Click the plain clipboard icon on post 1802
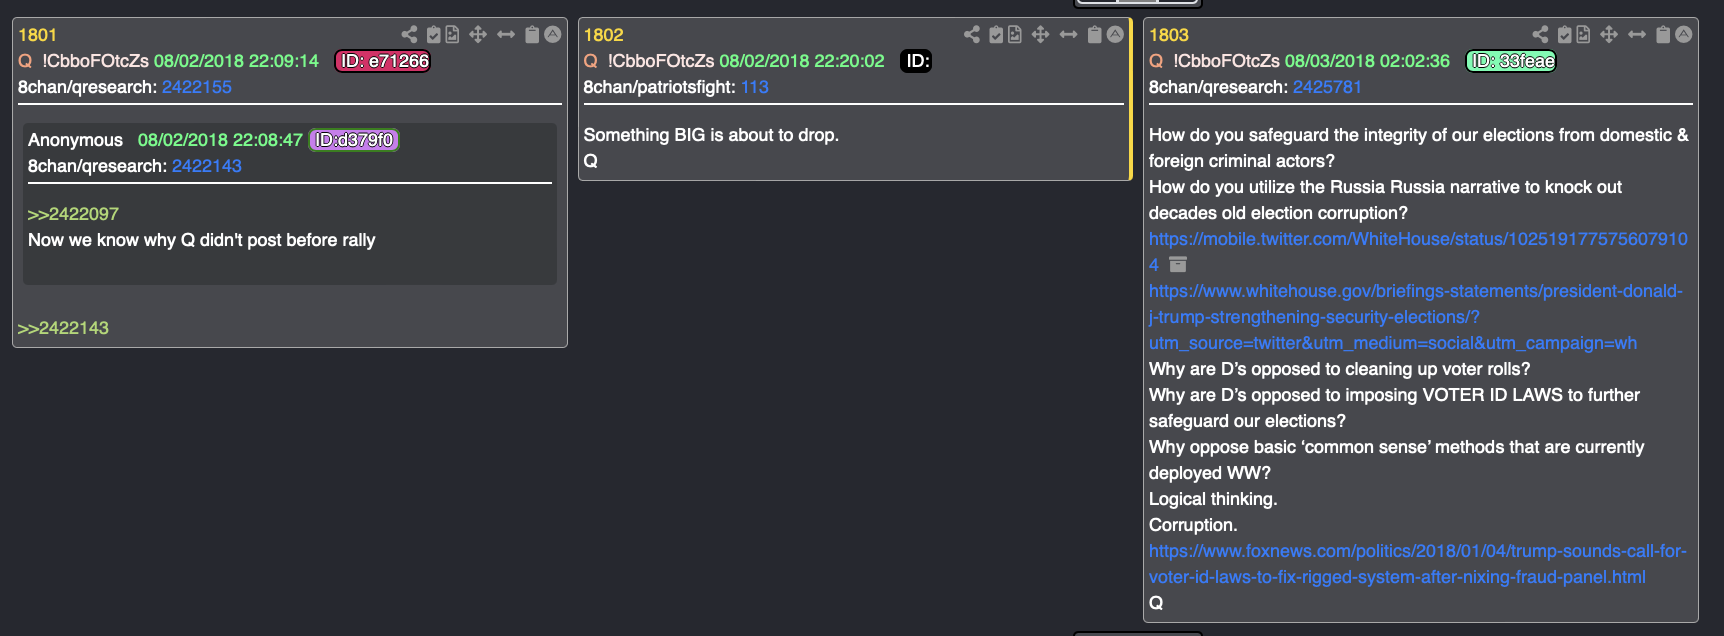Screen dimensions: 1724x636 coord(1095,35)
